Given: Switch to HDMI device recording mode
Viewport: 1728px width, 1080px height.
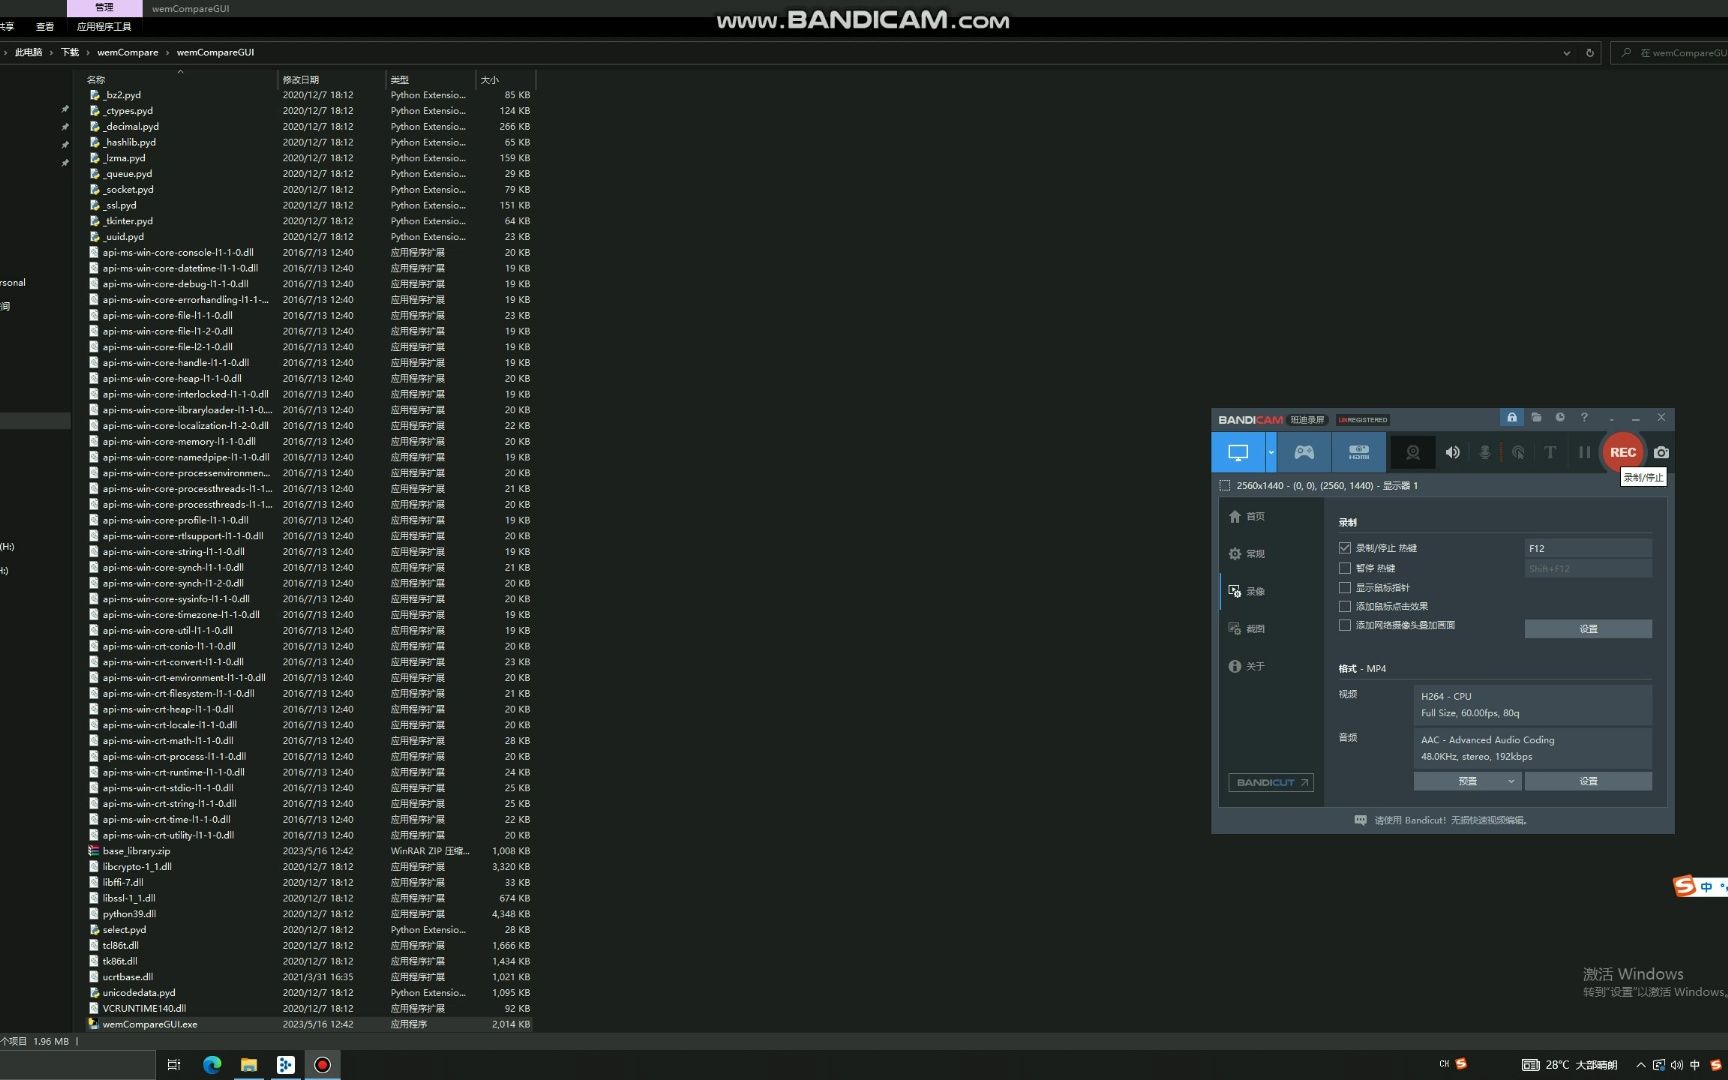Looking at the screenshot, I should (1358, 452).
